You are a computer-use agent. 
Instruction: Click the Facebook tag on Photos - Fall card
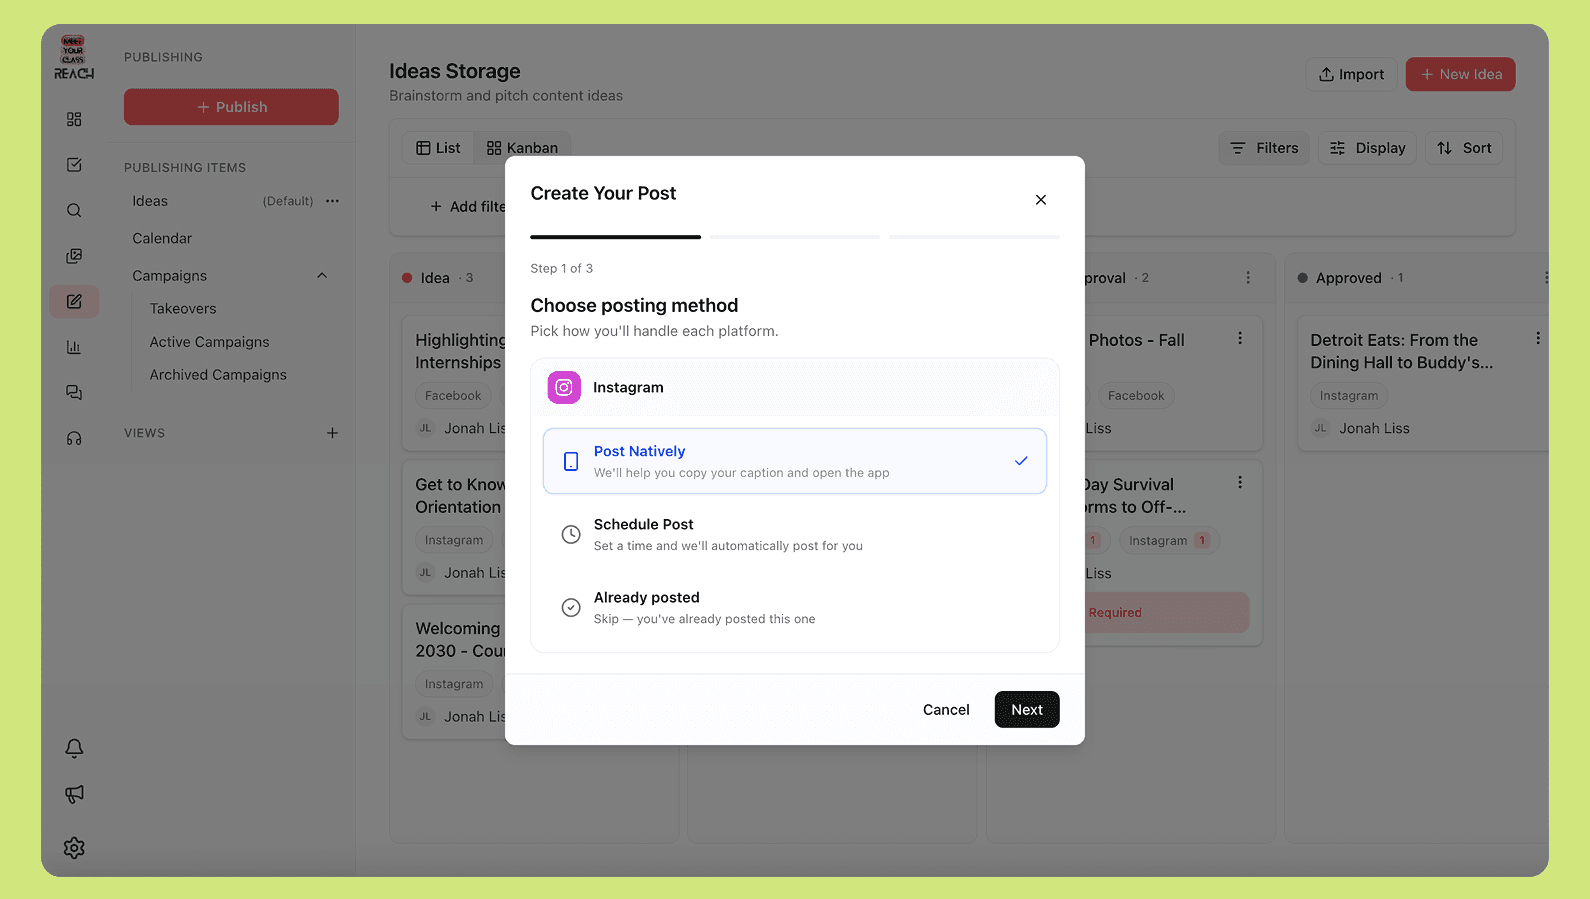click(x=1136, y=396)
